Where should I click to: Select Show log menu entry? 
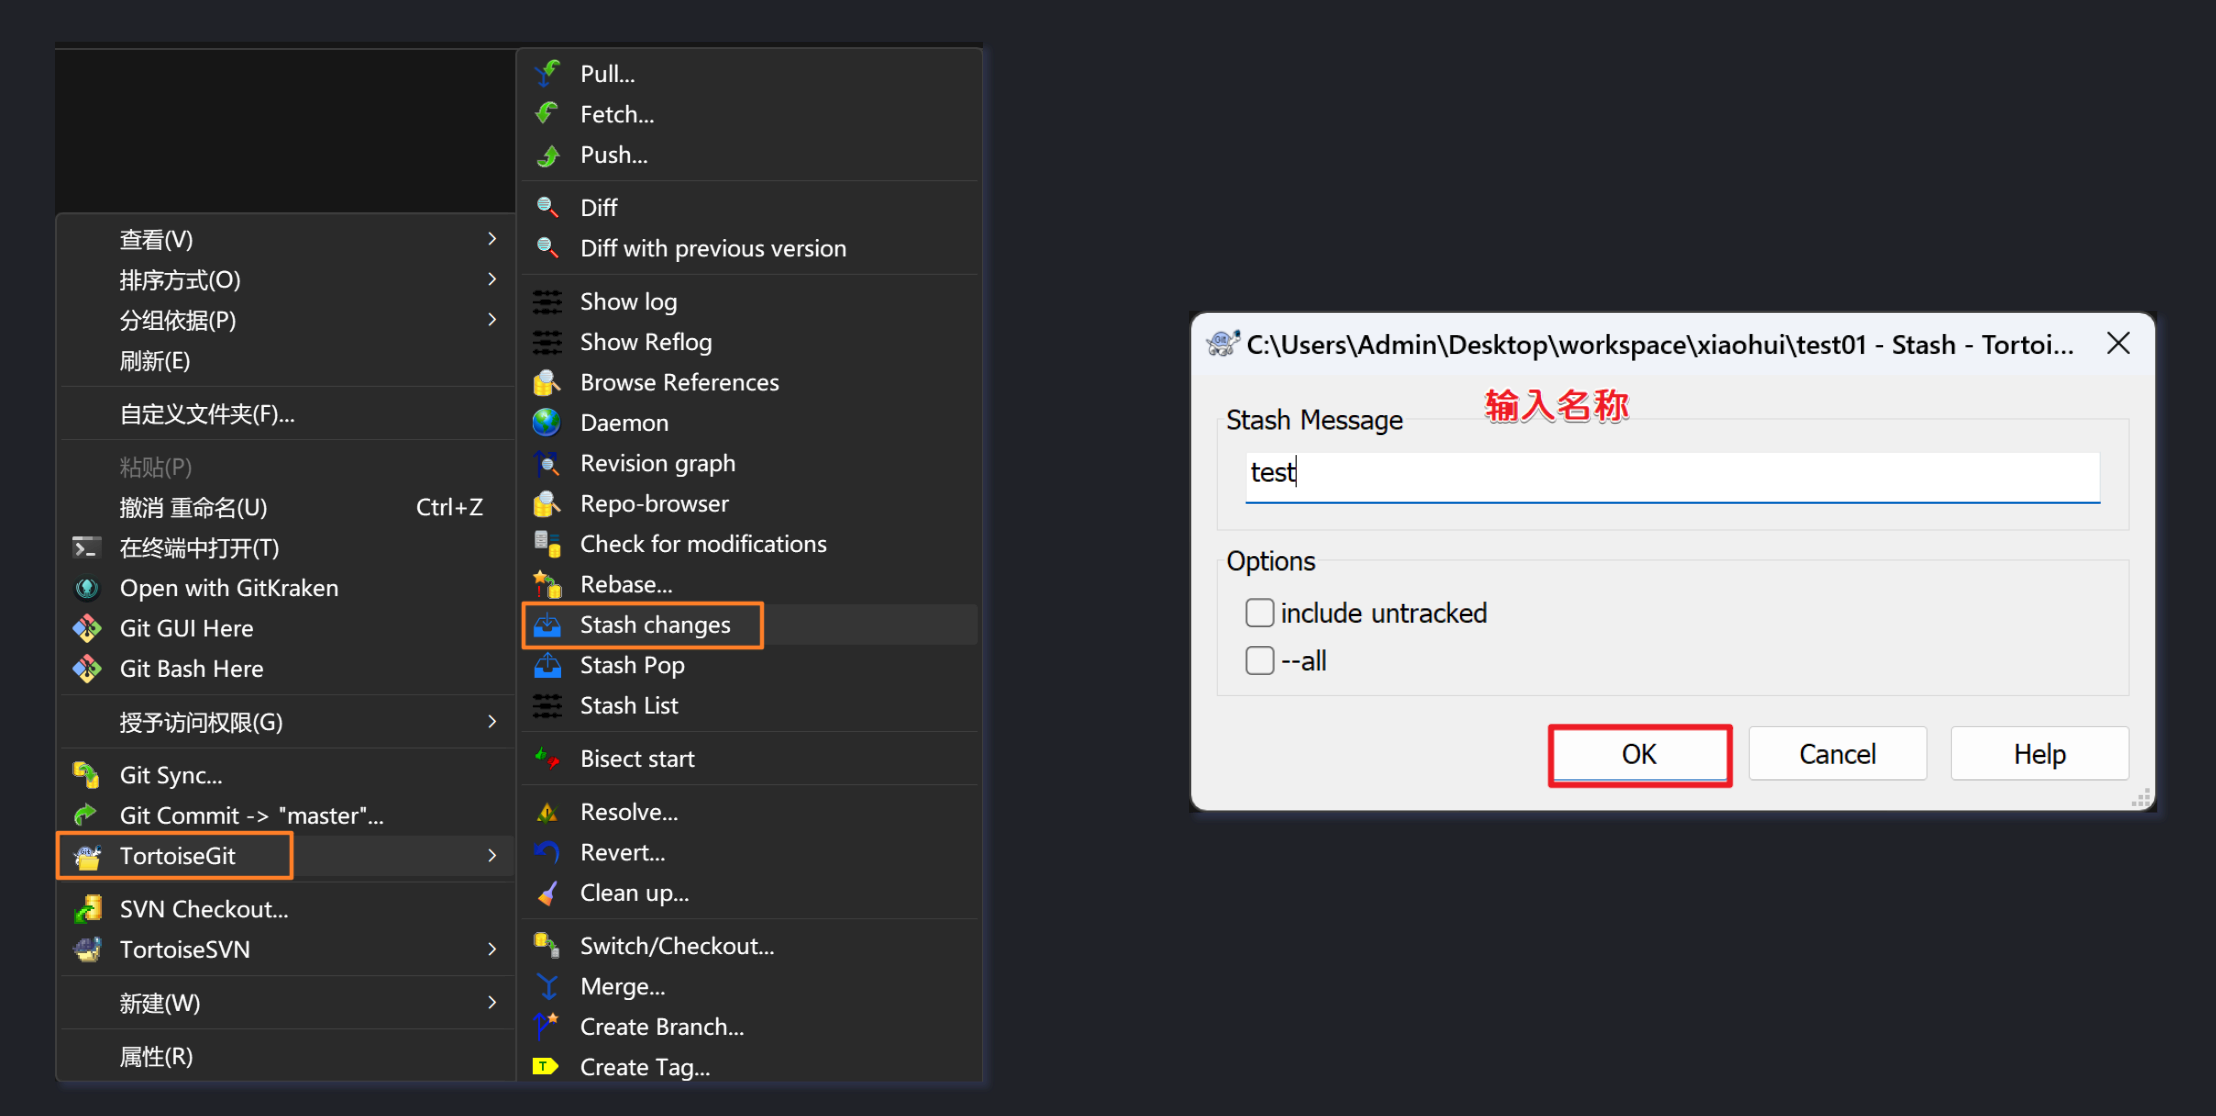coord(628,302)
